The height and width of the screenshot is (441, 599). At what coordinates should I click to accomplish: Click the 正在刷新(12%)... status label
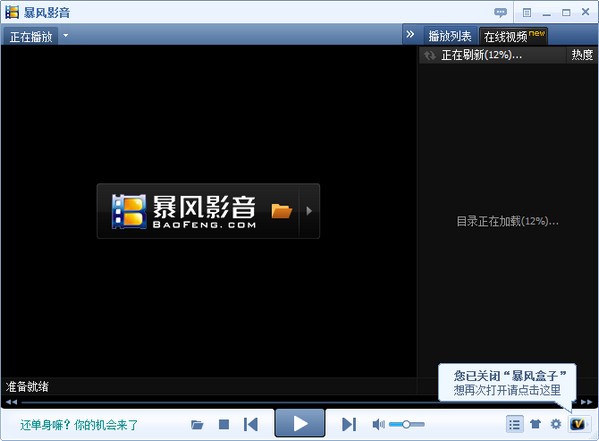(481, 55)
